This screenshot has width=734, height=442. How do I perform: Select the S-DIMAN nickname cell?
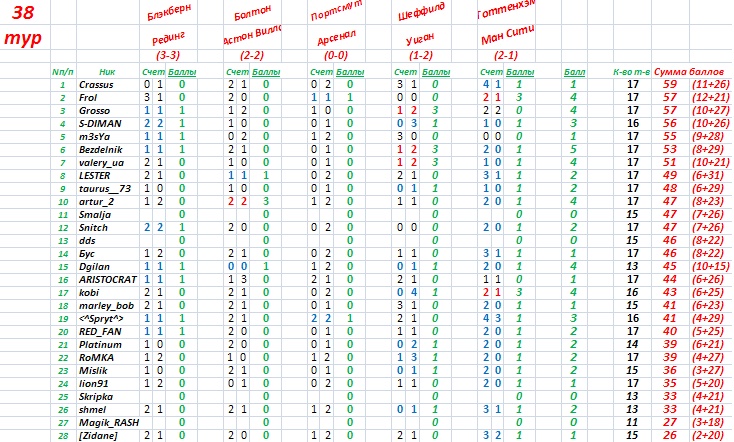coord(101,121)
